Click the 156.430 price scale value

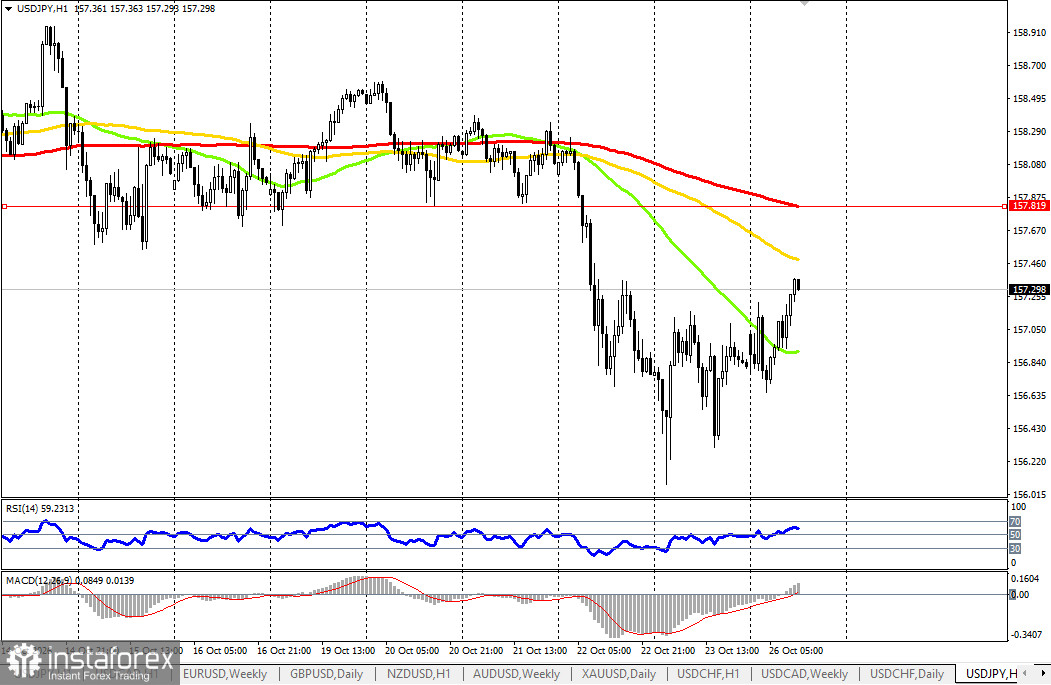1030,428
